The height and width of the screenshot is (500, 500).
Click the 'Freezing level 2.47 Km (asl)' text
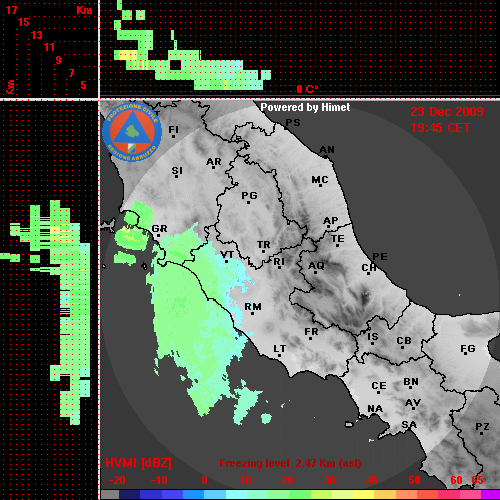tap(290, 463)
